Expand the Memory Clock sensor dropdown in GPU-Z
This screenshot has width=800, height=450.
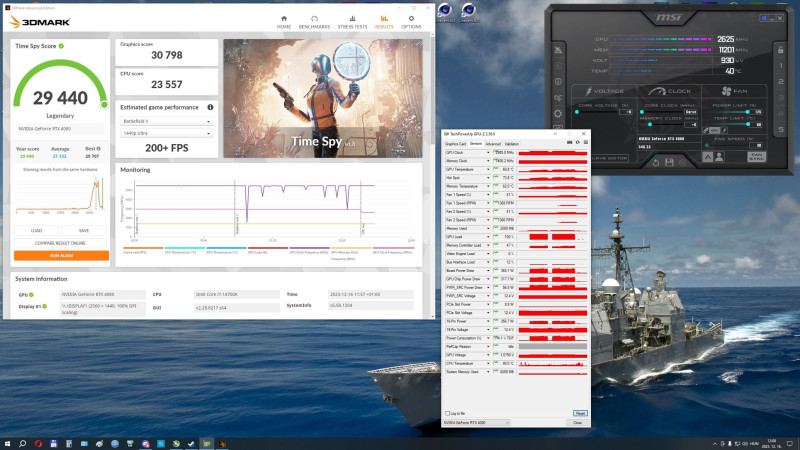pyautogui.click(x=488, y=161)
